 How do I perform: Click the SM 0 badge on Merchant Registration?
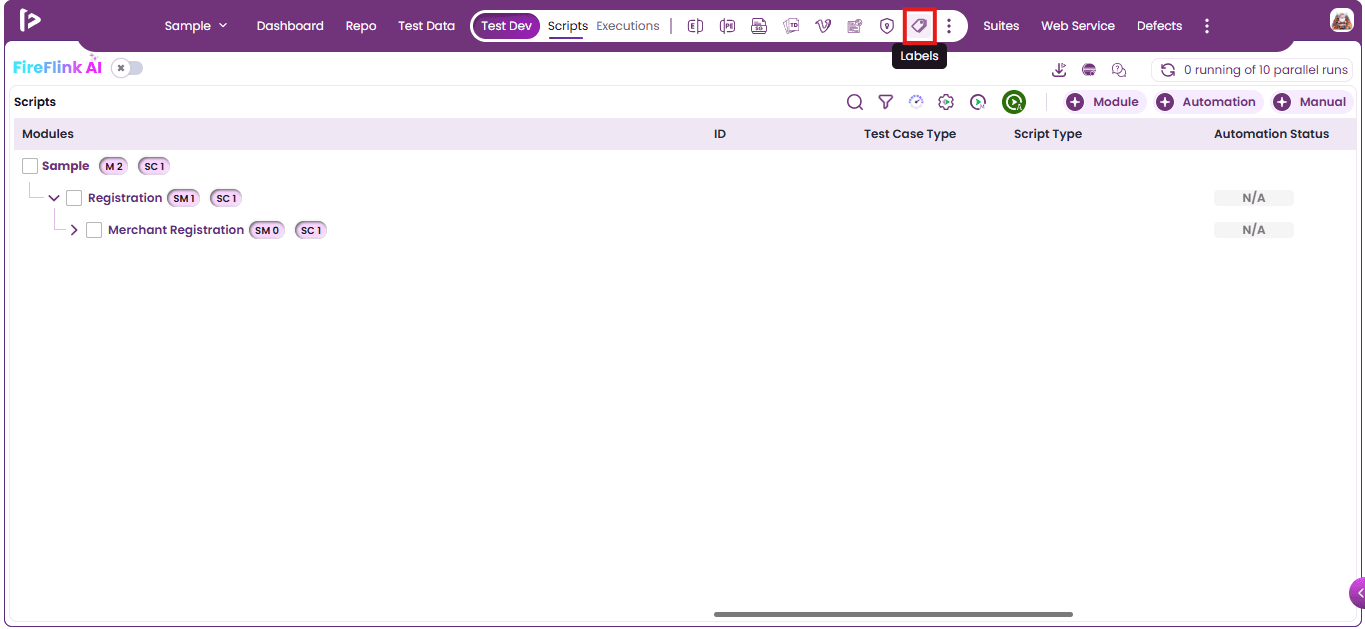[x=267, y=230]
